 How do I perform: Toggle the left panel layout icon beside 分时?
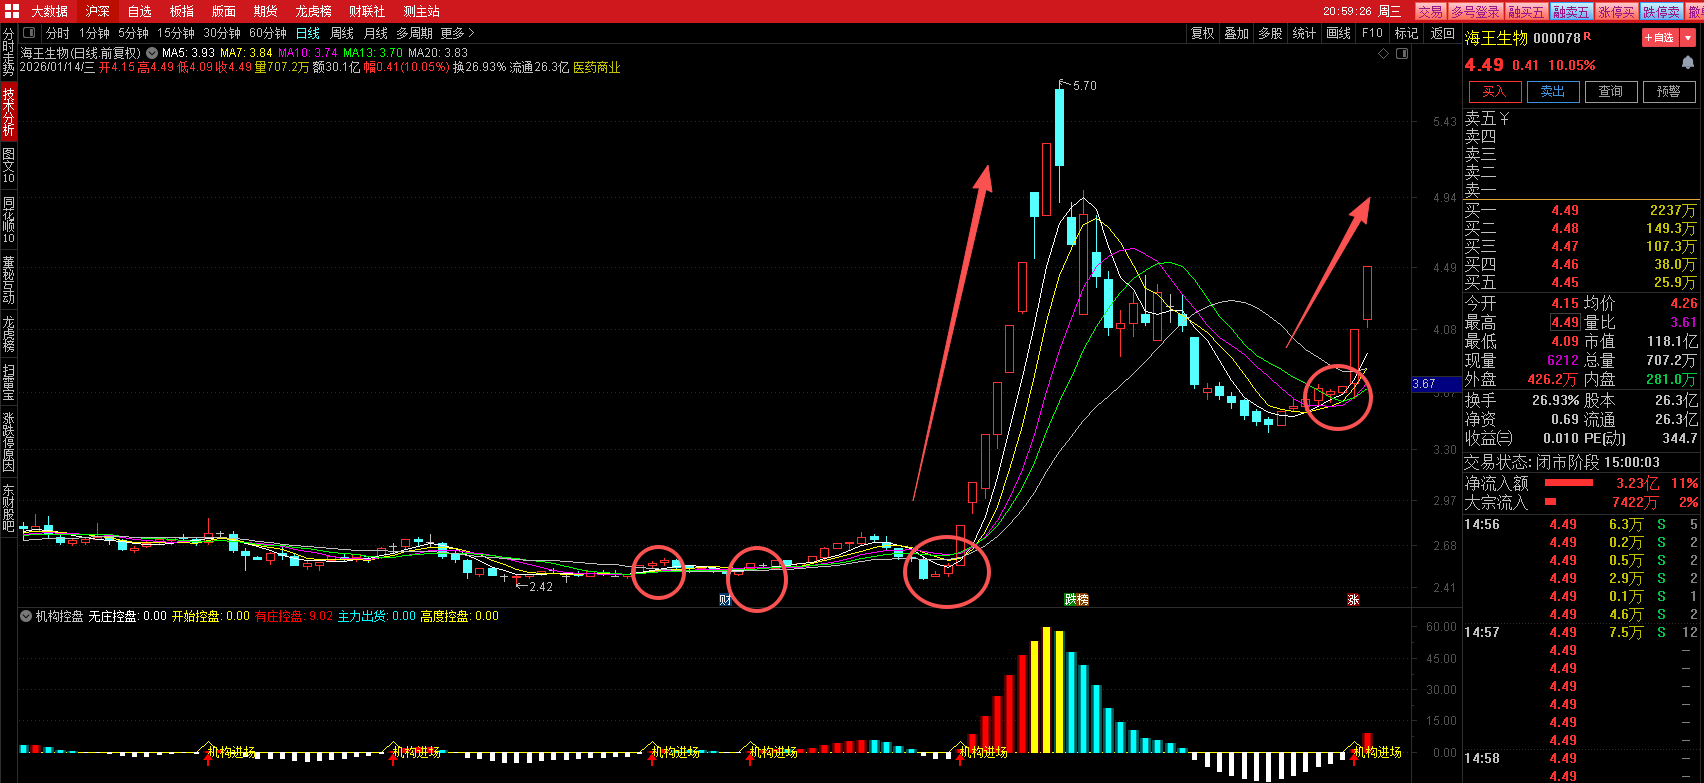coord(30,33)
